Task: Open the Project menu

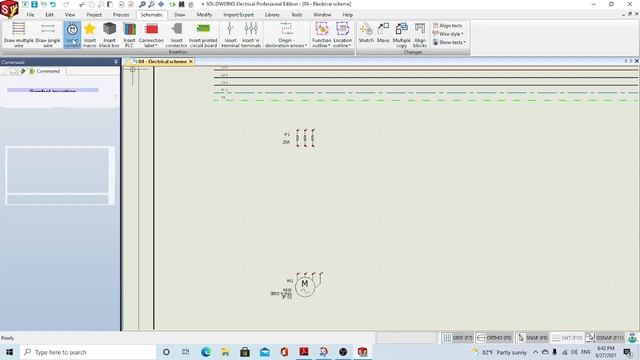Action: pos(94,15)
